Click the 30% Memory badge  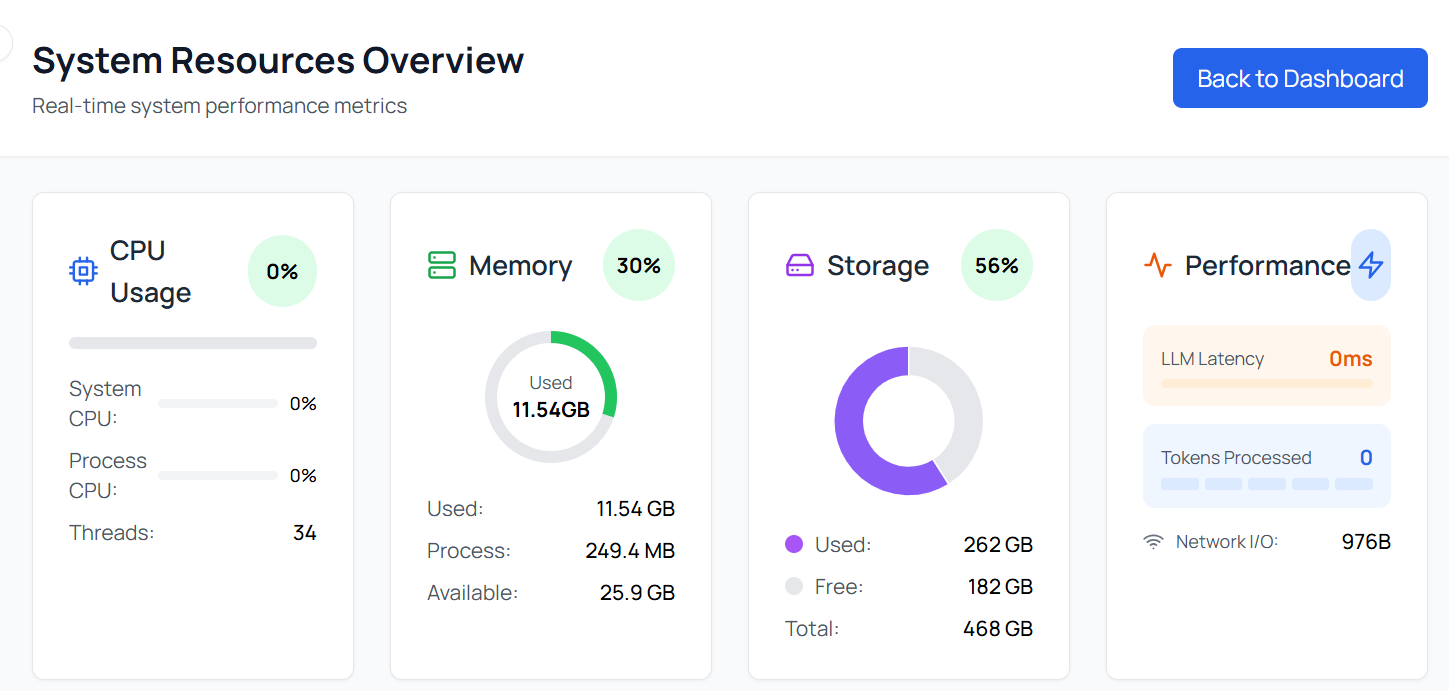(639, 265)
